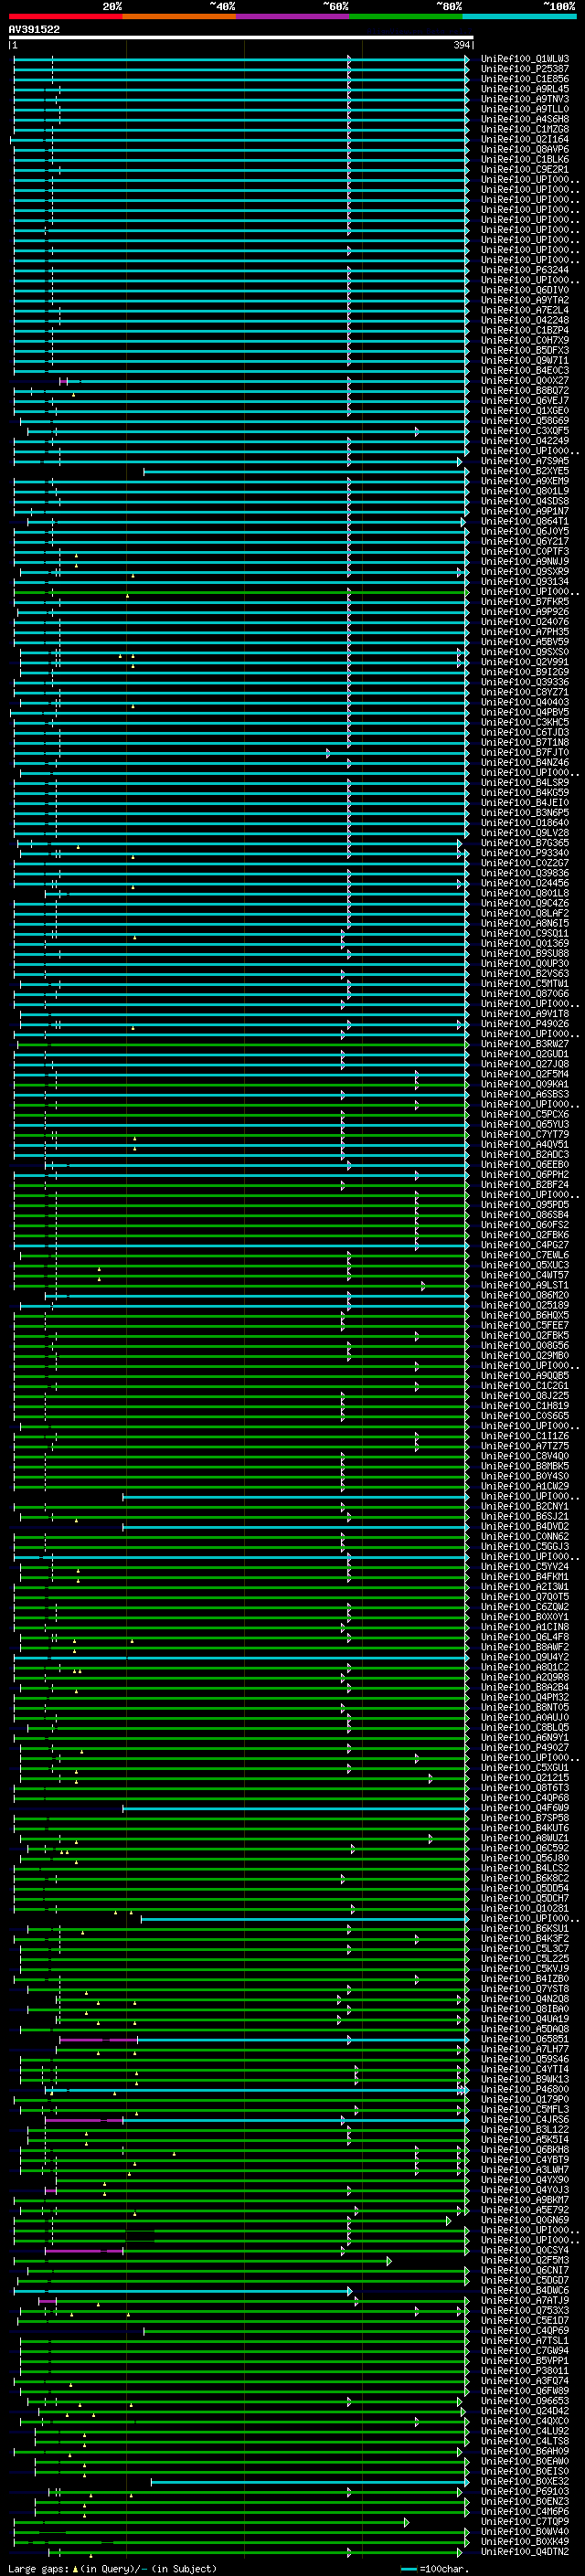Screen dimensions: 585x2576
Task: Select the UniRef100_C0H7X9 label
Action: click(525, 340)
